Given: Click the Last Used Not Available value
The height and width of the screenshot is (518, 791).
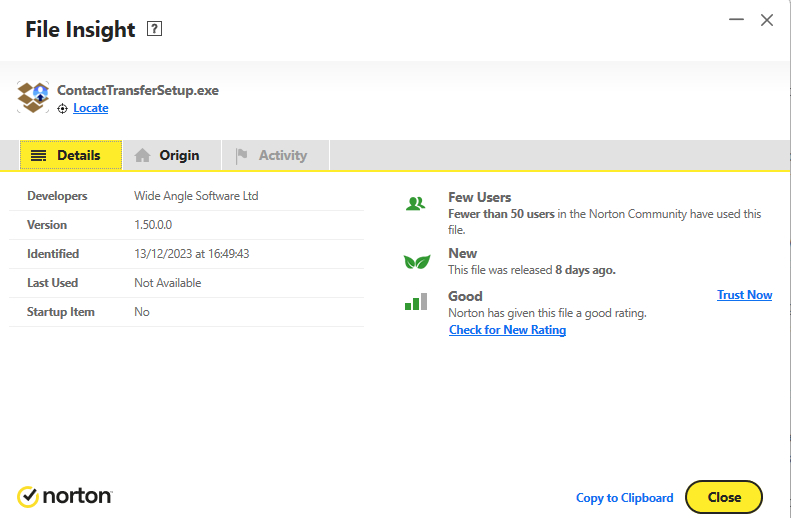Looking at the screenshot, I should [x=167, y=283].
